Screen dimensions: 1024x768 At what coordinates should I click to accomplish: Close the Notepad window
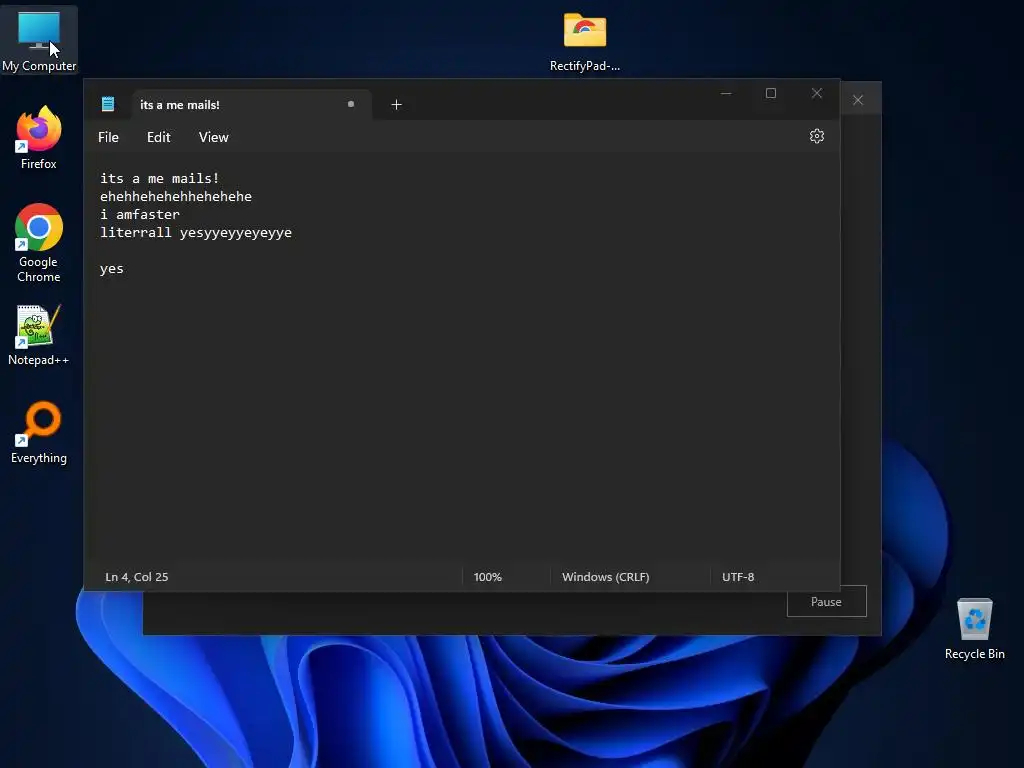[816, 93]
